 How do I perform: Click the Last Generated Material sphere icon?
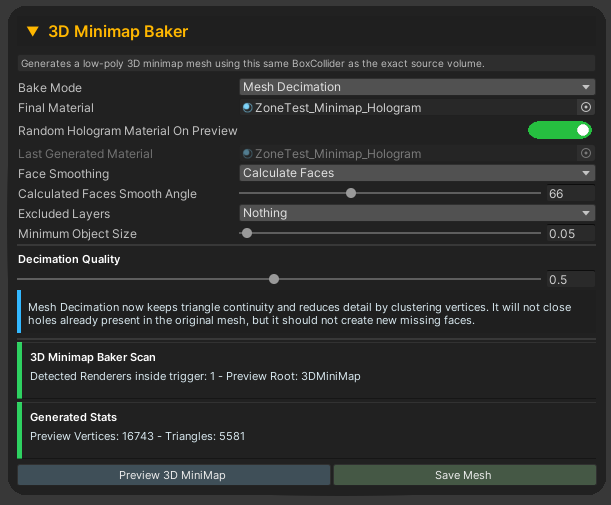(x=247, y=154)
